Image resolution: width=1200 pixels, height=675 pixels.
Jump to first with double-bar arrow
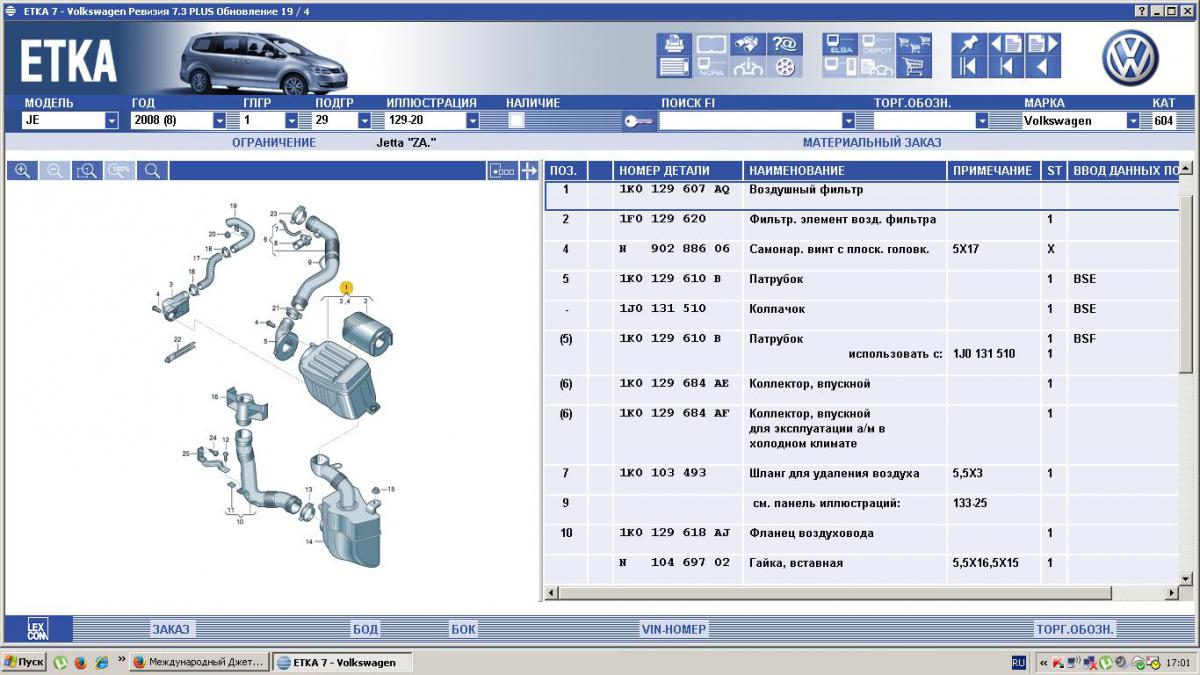968,67
